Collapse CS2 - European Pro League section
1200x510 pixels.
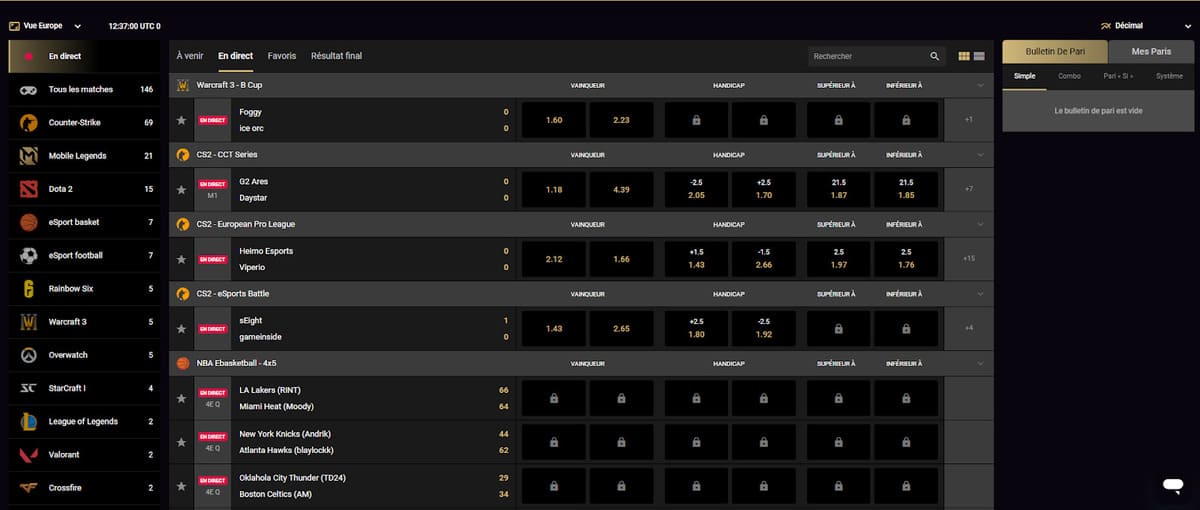click(x=980, y=224)
